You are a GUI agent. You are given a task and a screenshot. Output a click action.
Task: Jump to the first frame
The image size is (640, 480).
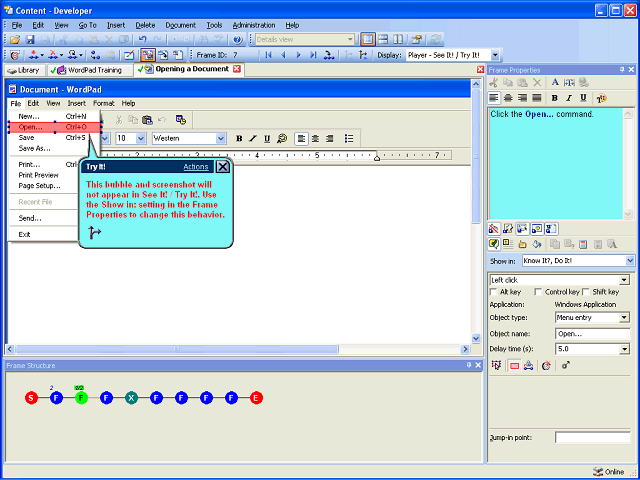pos(268,55)
